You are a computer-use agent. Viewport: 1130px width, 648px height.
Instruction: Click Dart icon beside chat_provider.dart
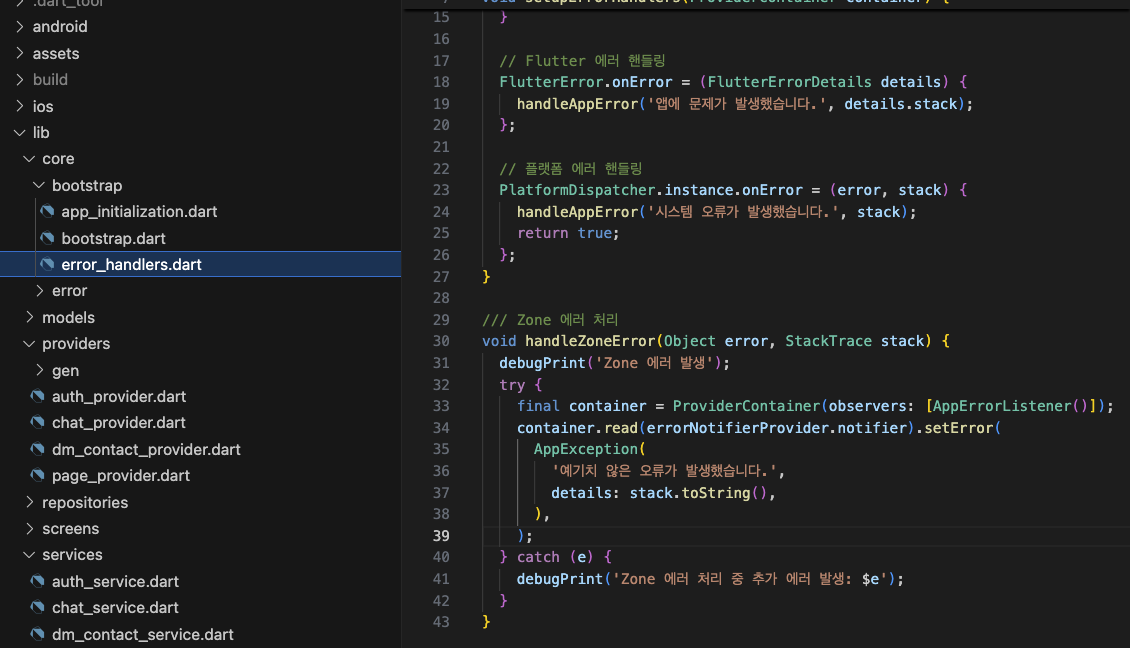(37, 422)
